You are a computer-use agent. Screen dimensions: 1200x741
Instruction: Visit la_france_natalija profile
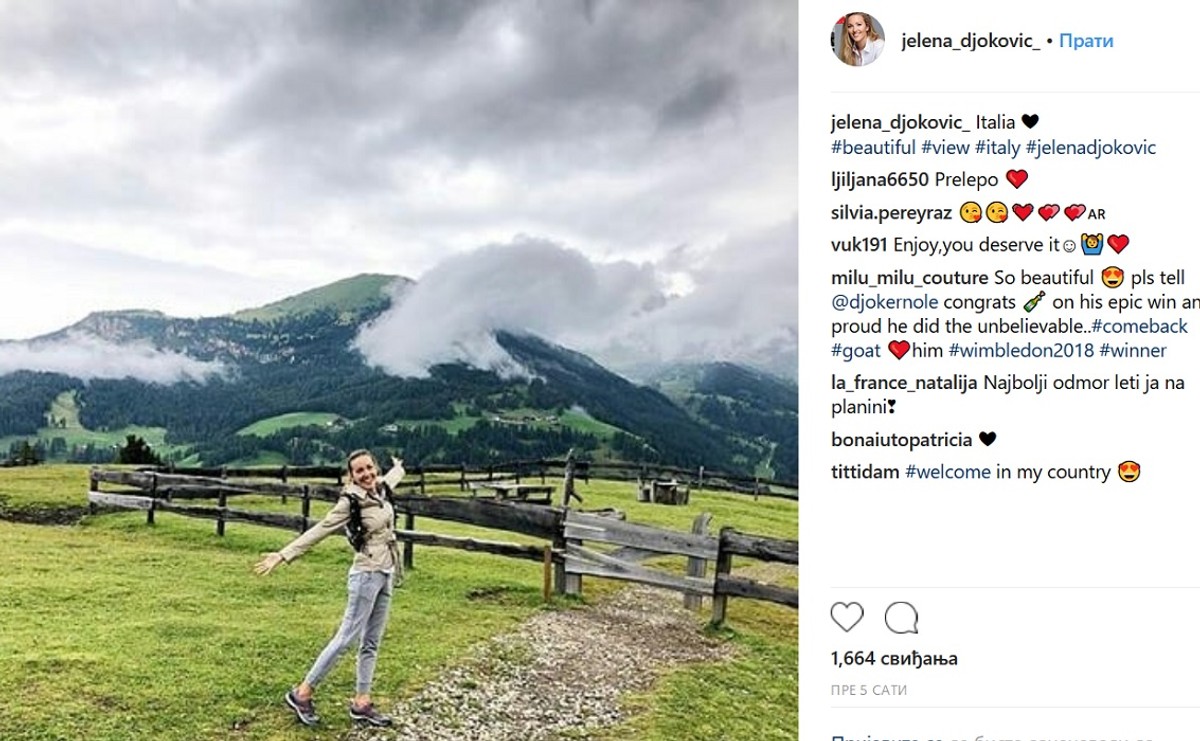[904, 382]
